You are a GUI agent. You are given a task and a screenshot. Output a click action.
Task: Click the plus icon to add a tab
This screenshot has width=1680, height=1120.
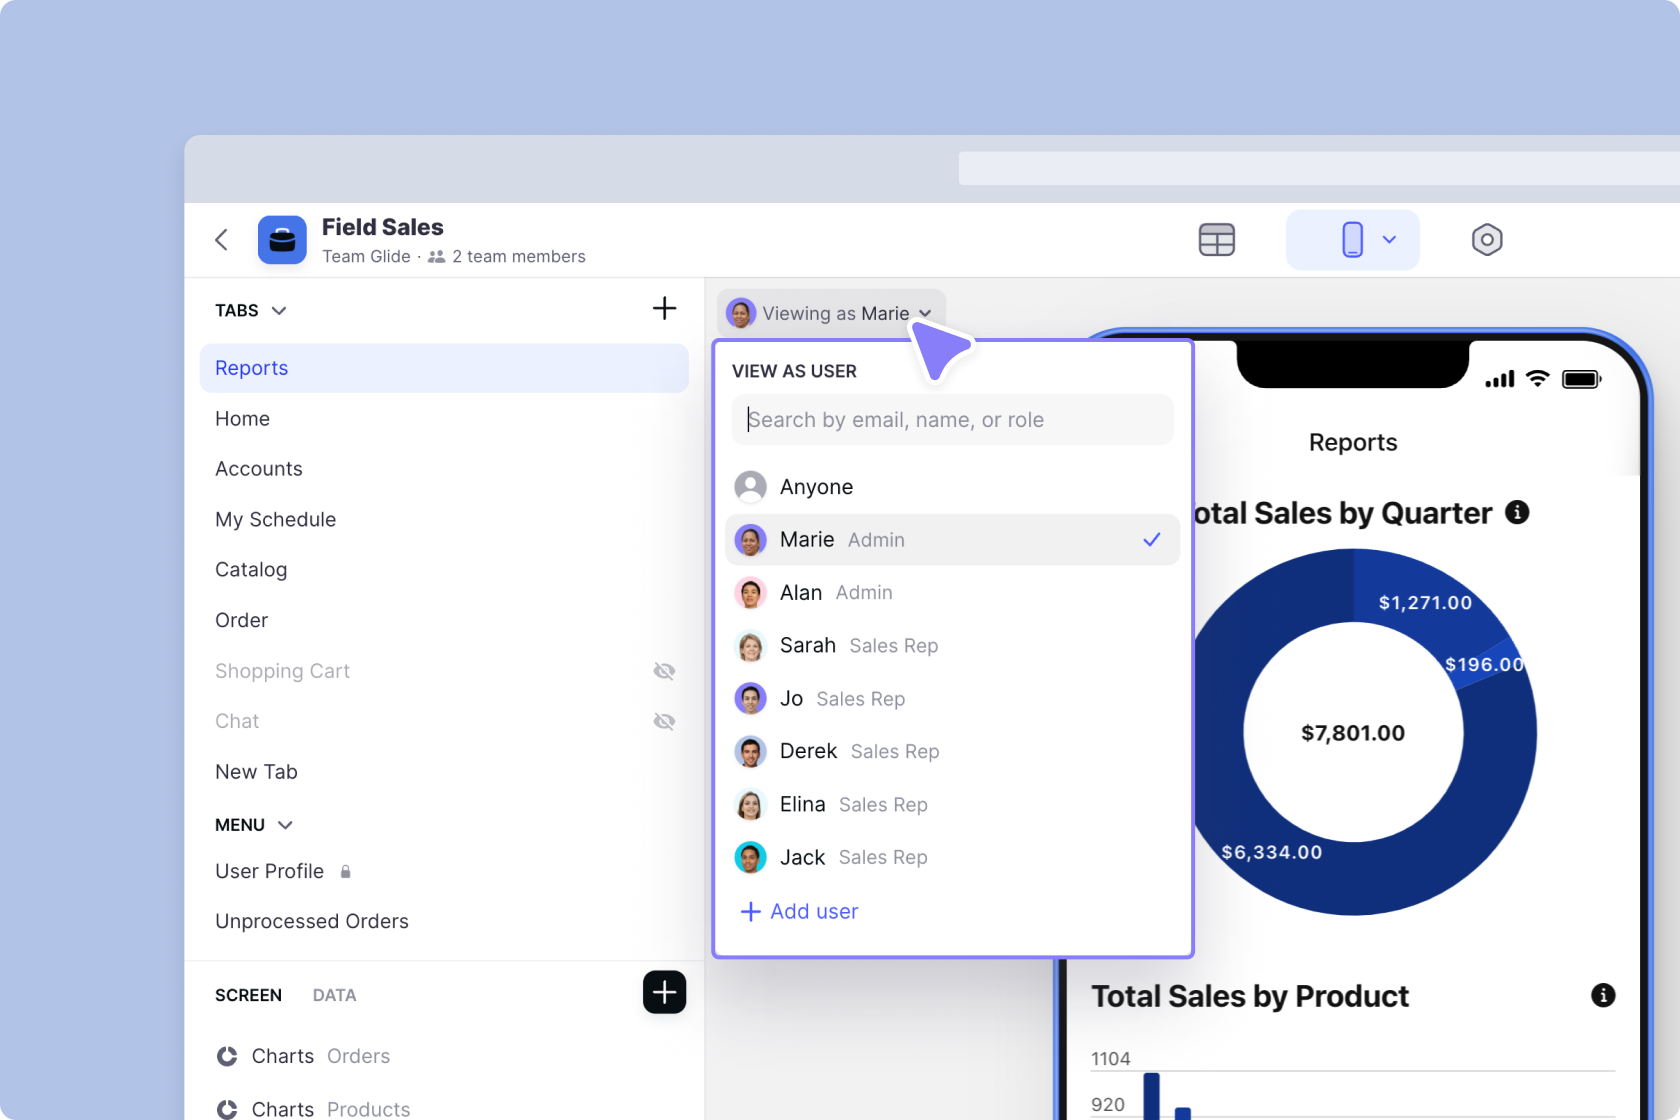tap(664, 308)
